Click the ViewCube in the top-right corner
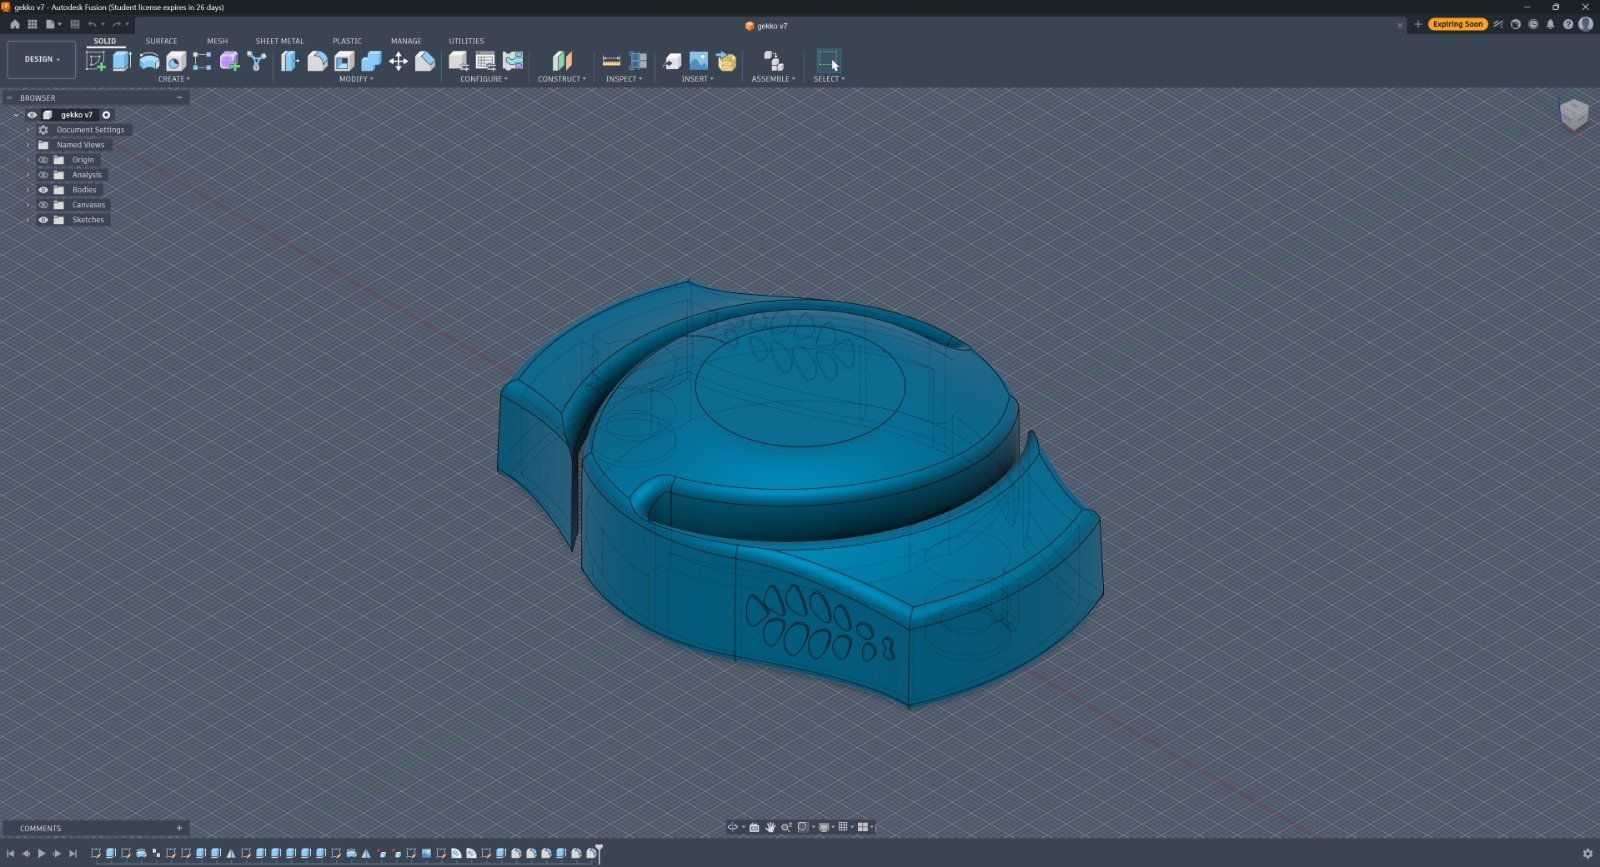This screenshot has height=867, width=1600. [x=1574, y=114]
